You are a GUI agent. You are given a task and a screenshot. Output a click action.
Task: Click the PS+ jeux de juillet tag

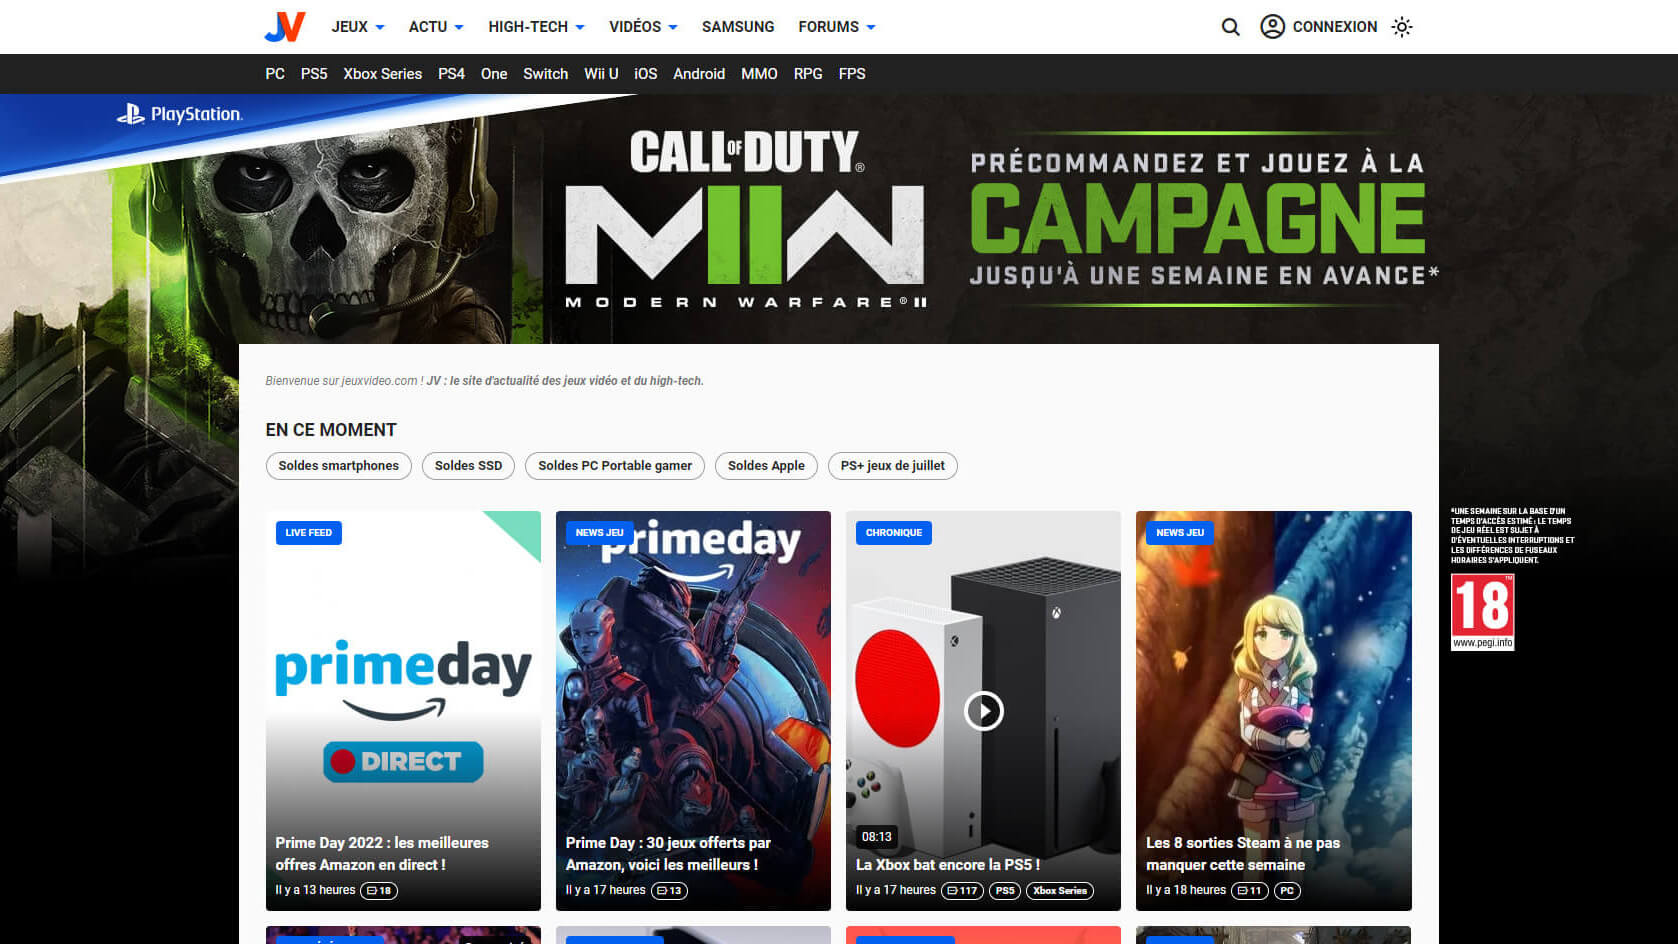click(892, 466)
